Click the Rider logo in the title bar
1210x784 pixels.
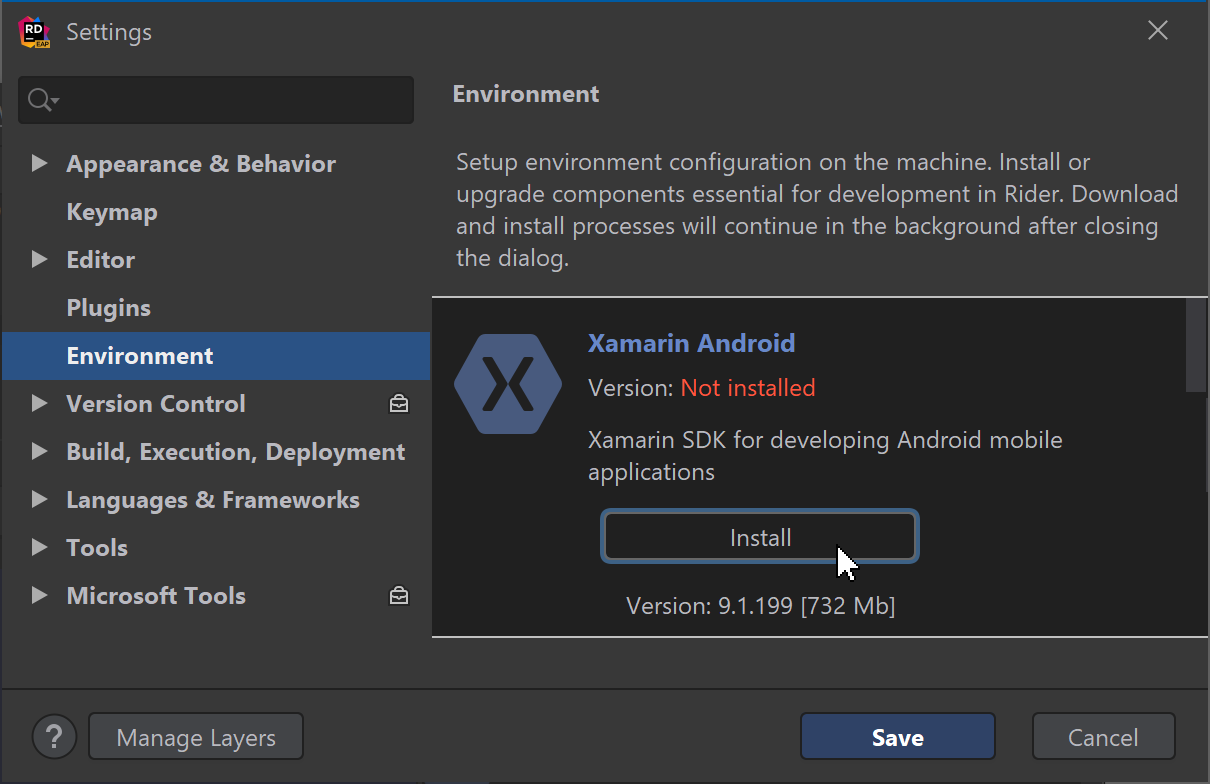click(x=33, y=31)
